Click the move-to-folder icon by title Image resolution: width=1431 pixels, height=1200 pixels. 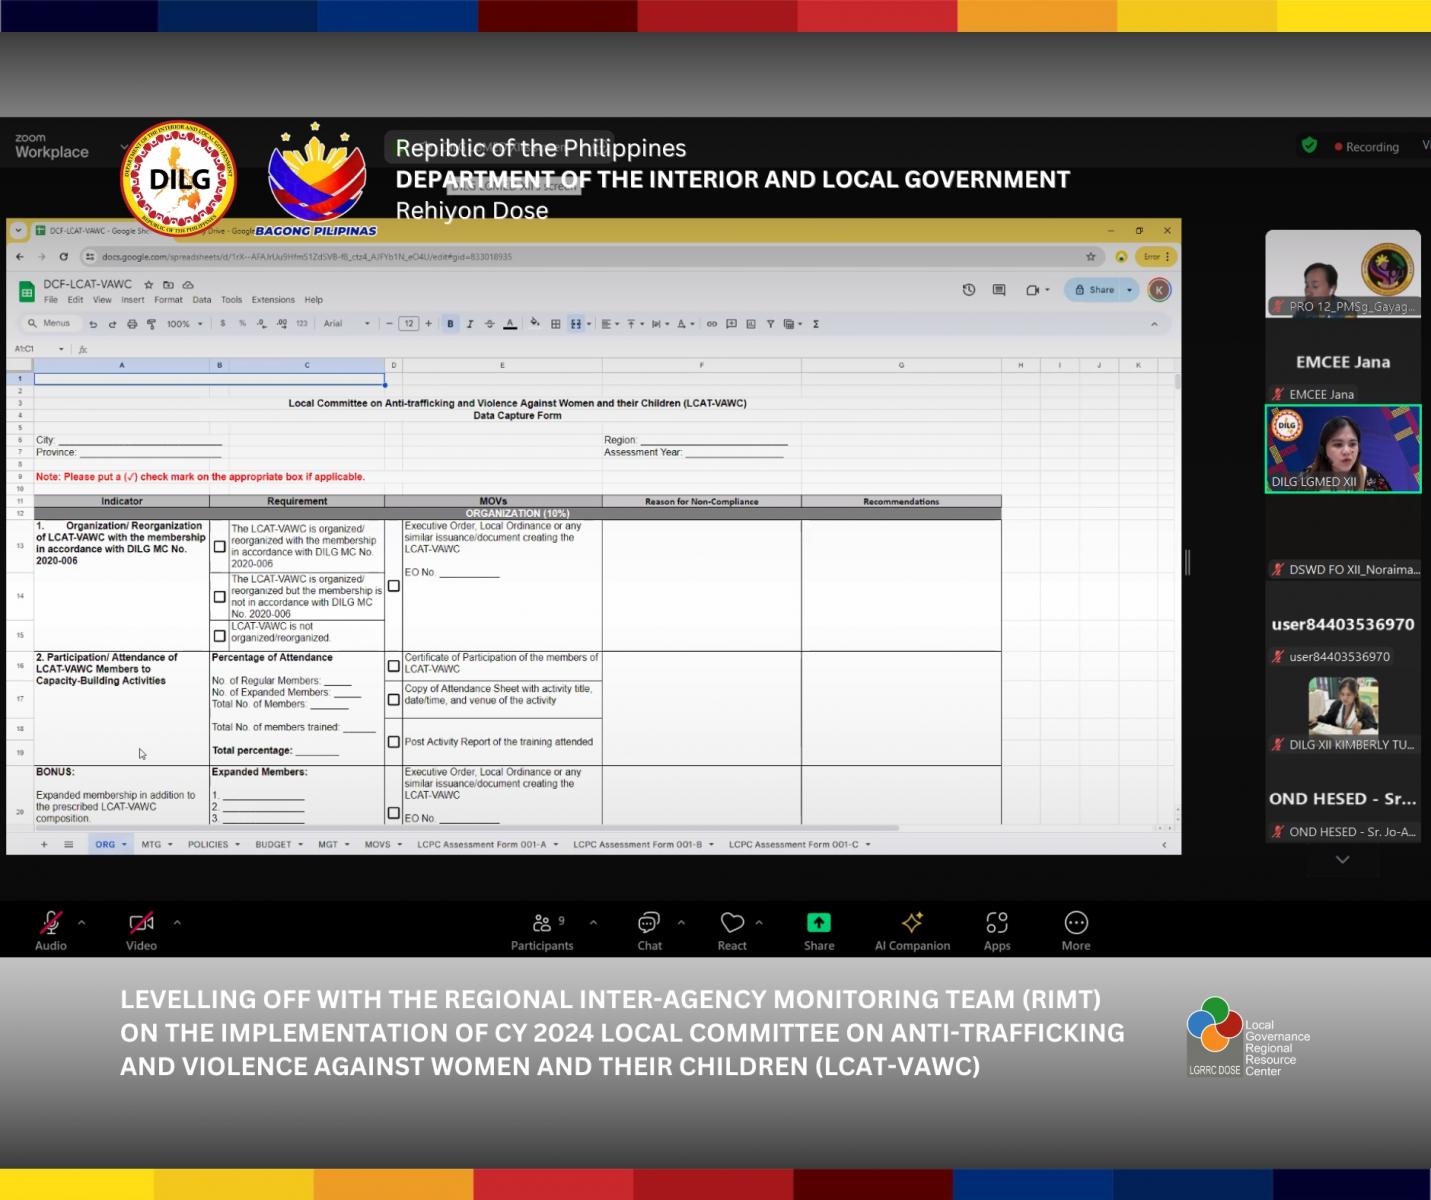point(168,285)
